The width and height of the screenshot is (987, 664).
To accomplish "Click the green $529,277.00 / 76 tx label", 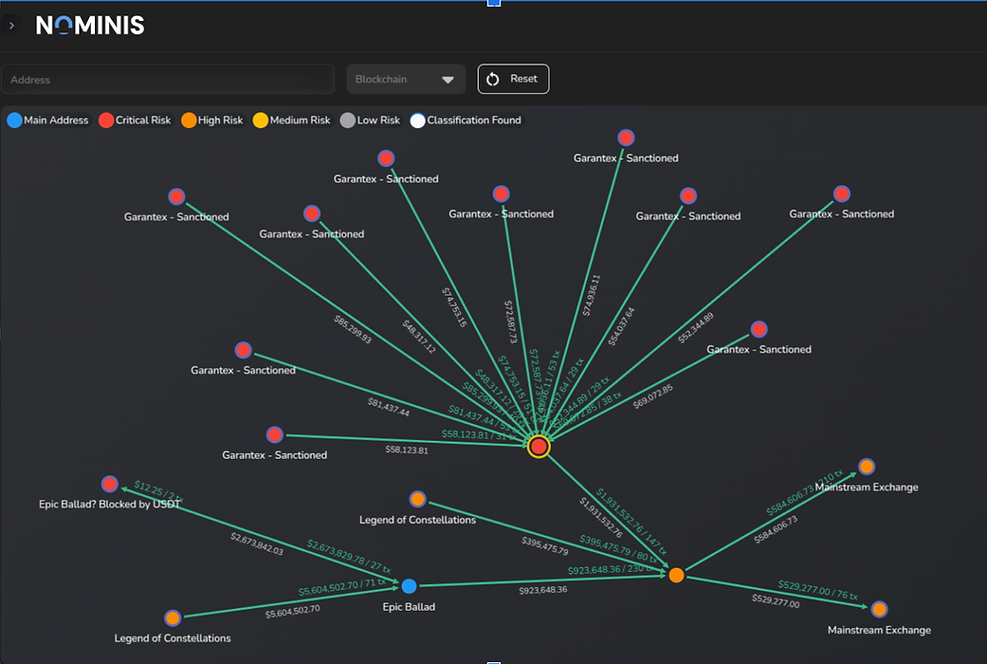I will pyautogui.click(x=818, y=590).
